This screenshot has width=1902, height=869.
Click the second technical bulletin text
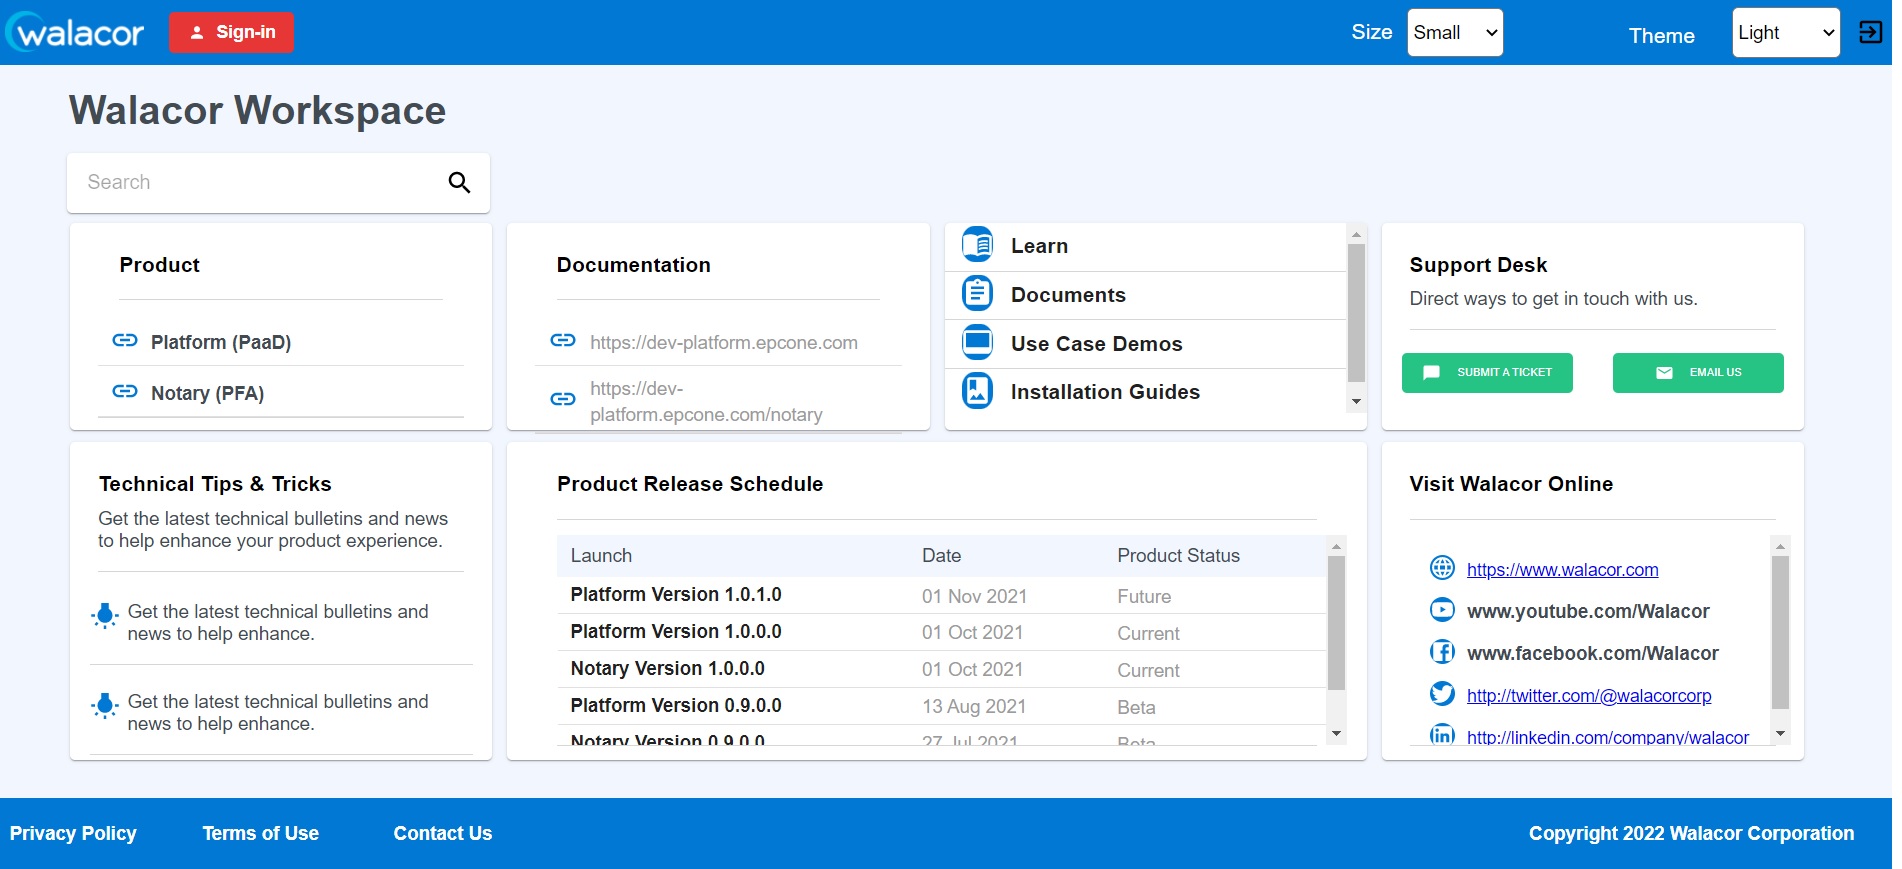pos(278,712)
